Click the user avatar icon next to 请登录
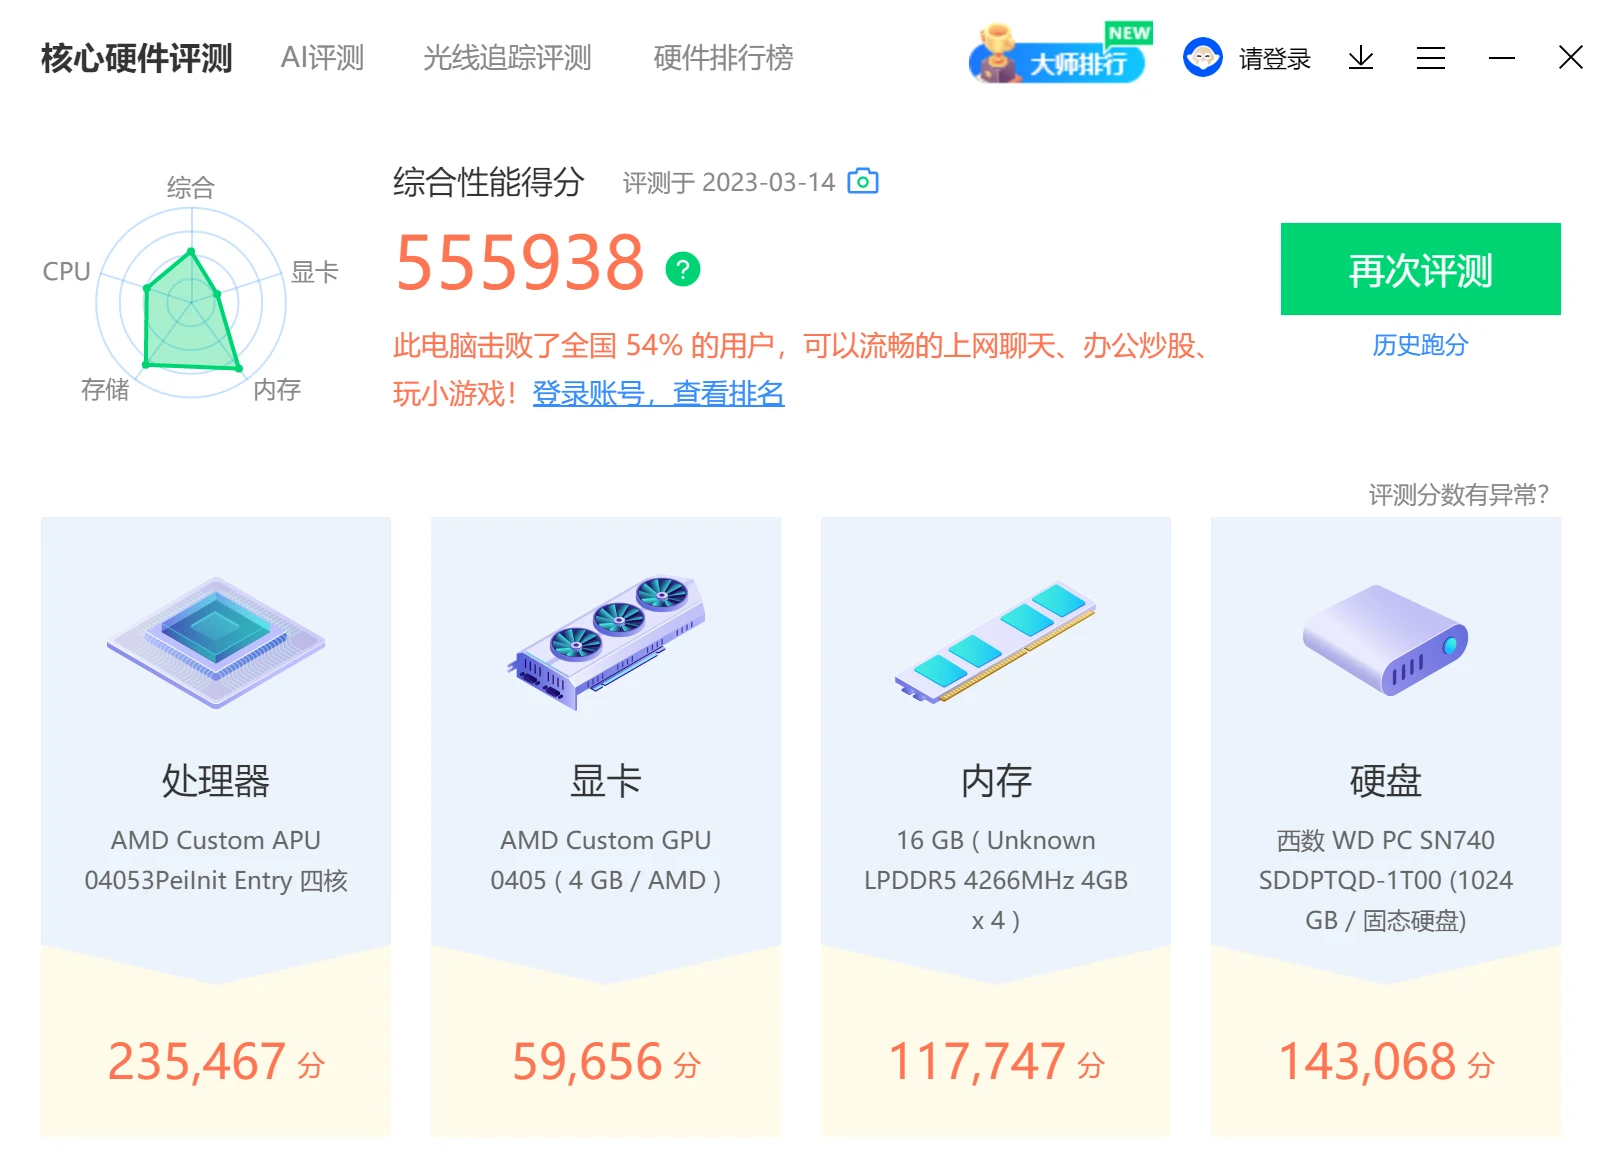Viewport: 1603px width, 1152px height. pyautogui.click(x=1202, y=58)
